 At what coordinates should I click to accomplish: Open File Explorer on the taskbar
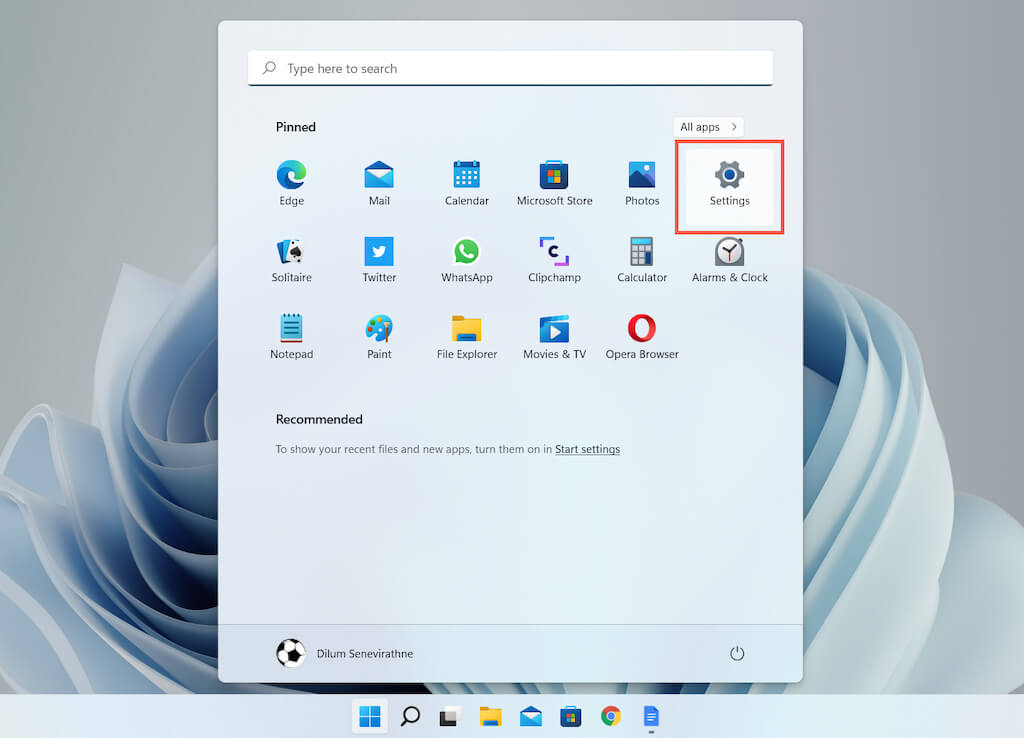pyautogui.click(x=490, y=716)
